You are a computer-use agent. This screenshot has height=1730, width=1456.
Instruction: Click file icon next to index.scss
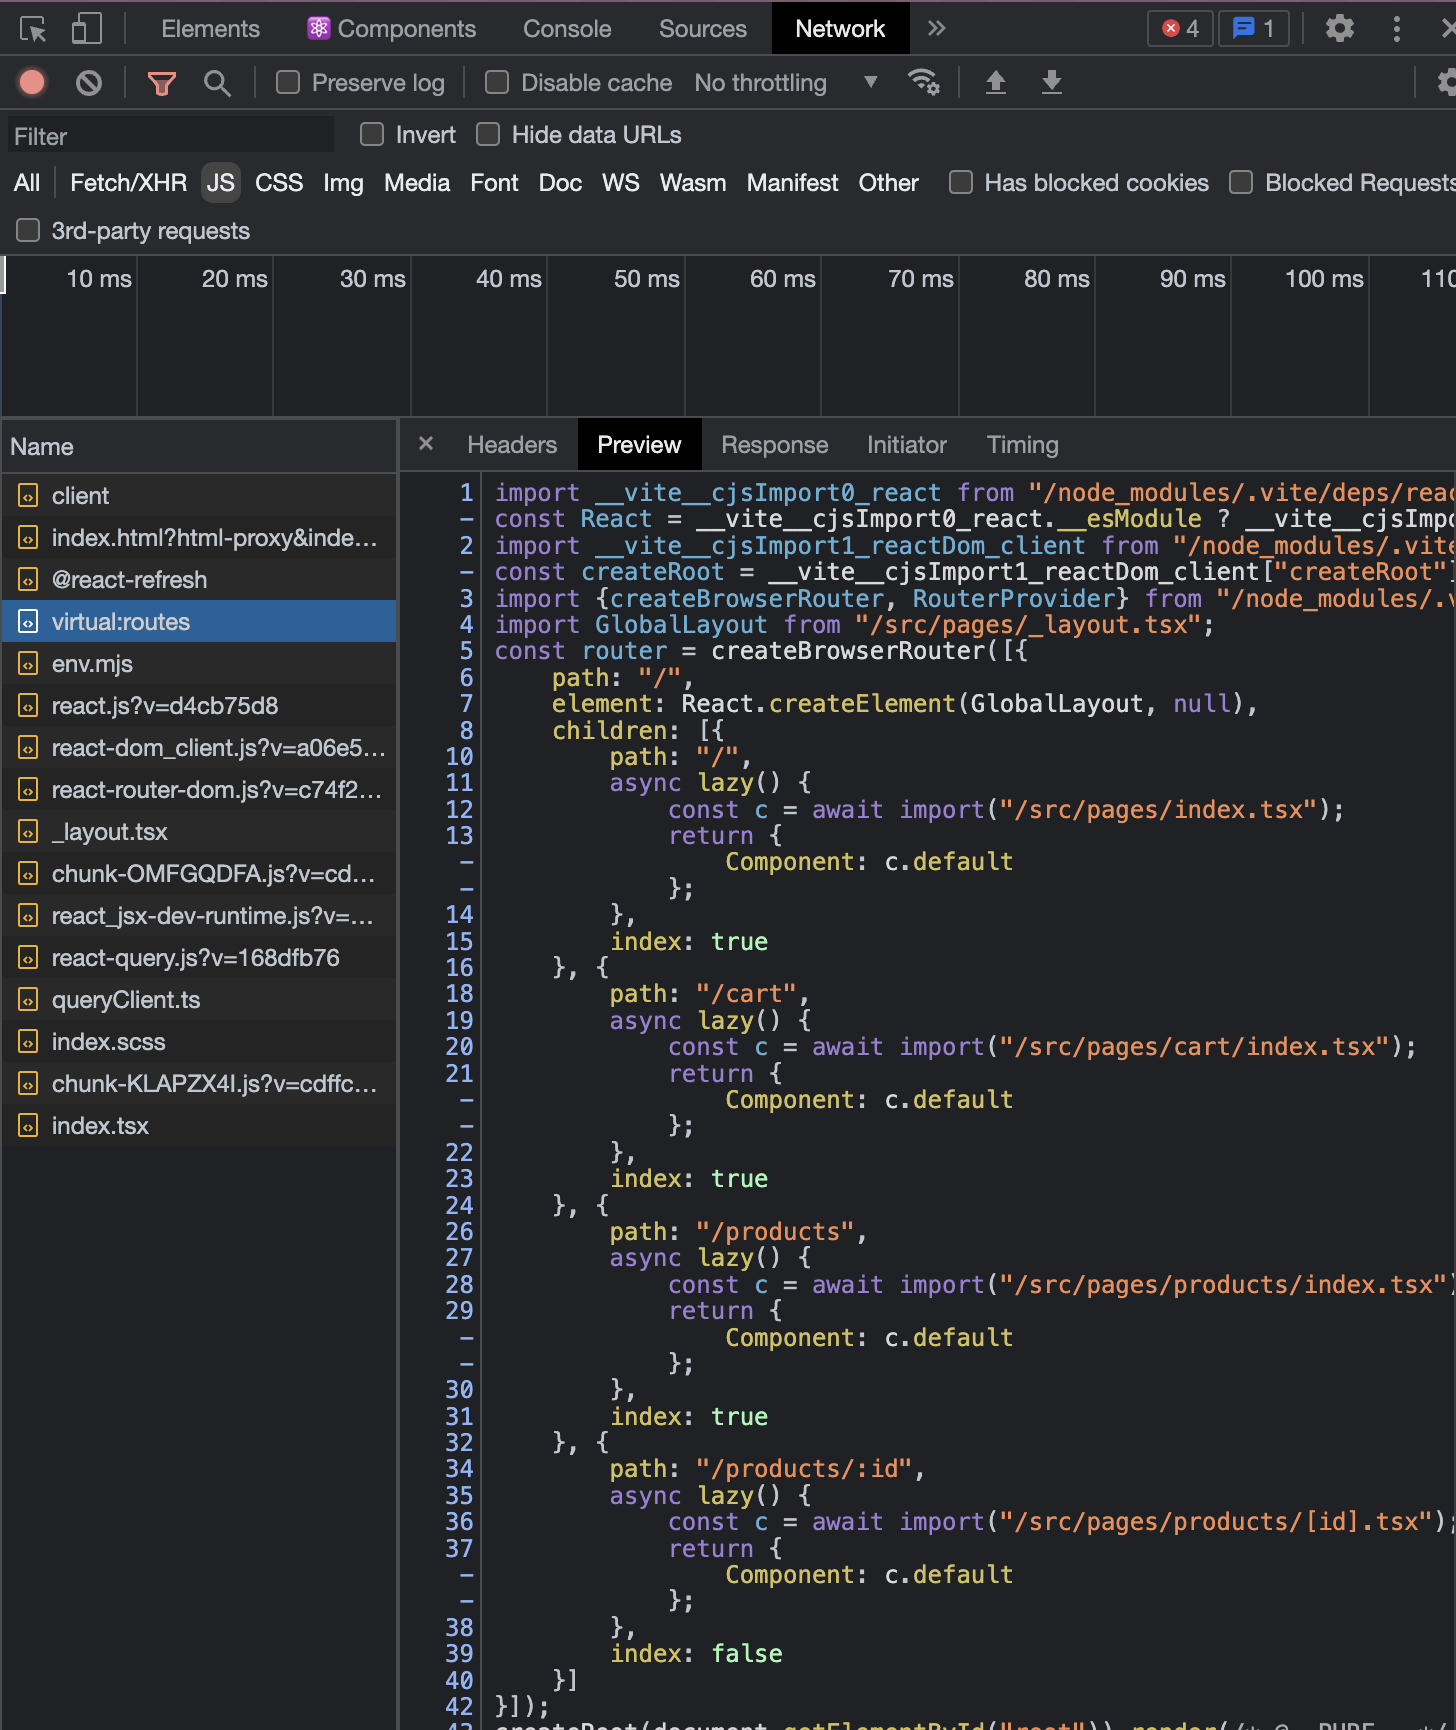[28, 1042]
